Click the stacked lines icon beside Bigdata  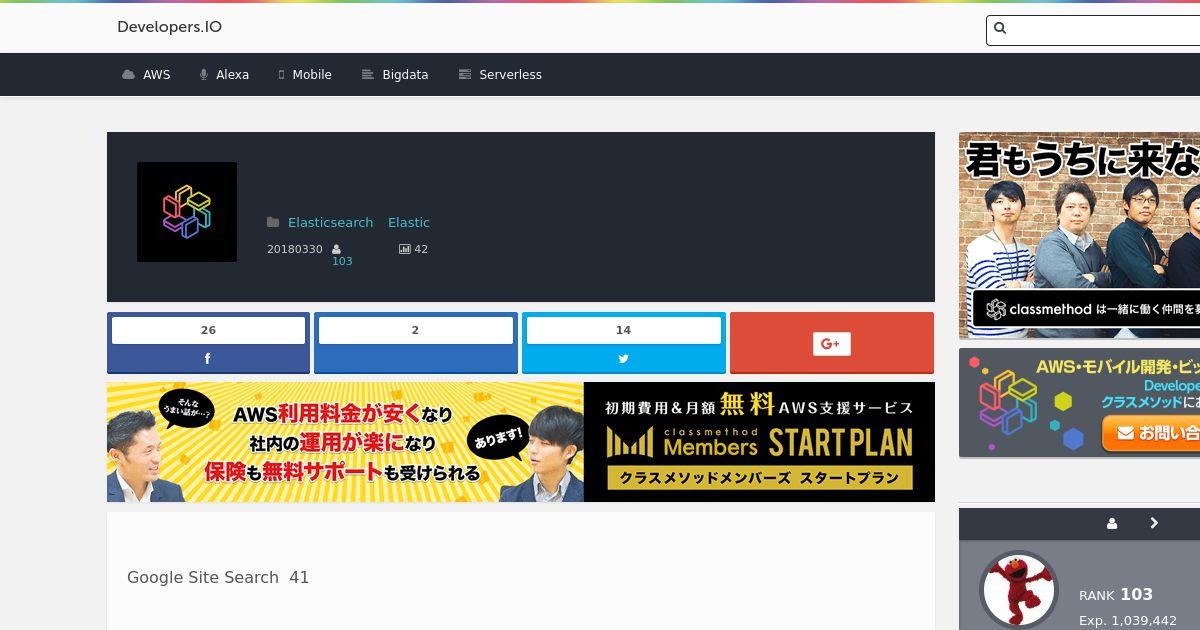[367, 75]
